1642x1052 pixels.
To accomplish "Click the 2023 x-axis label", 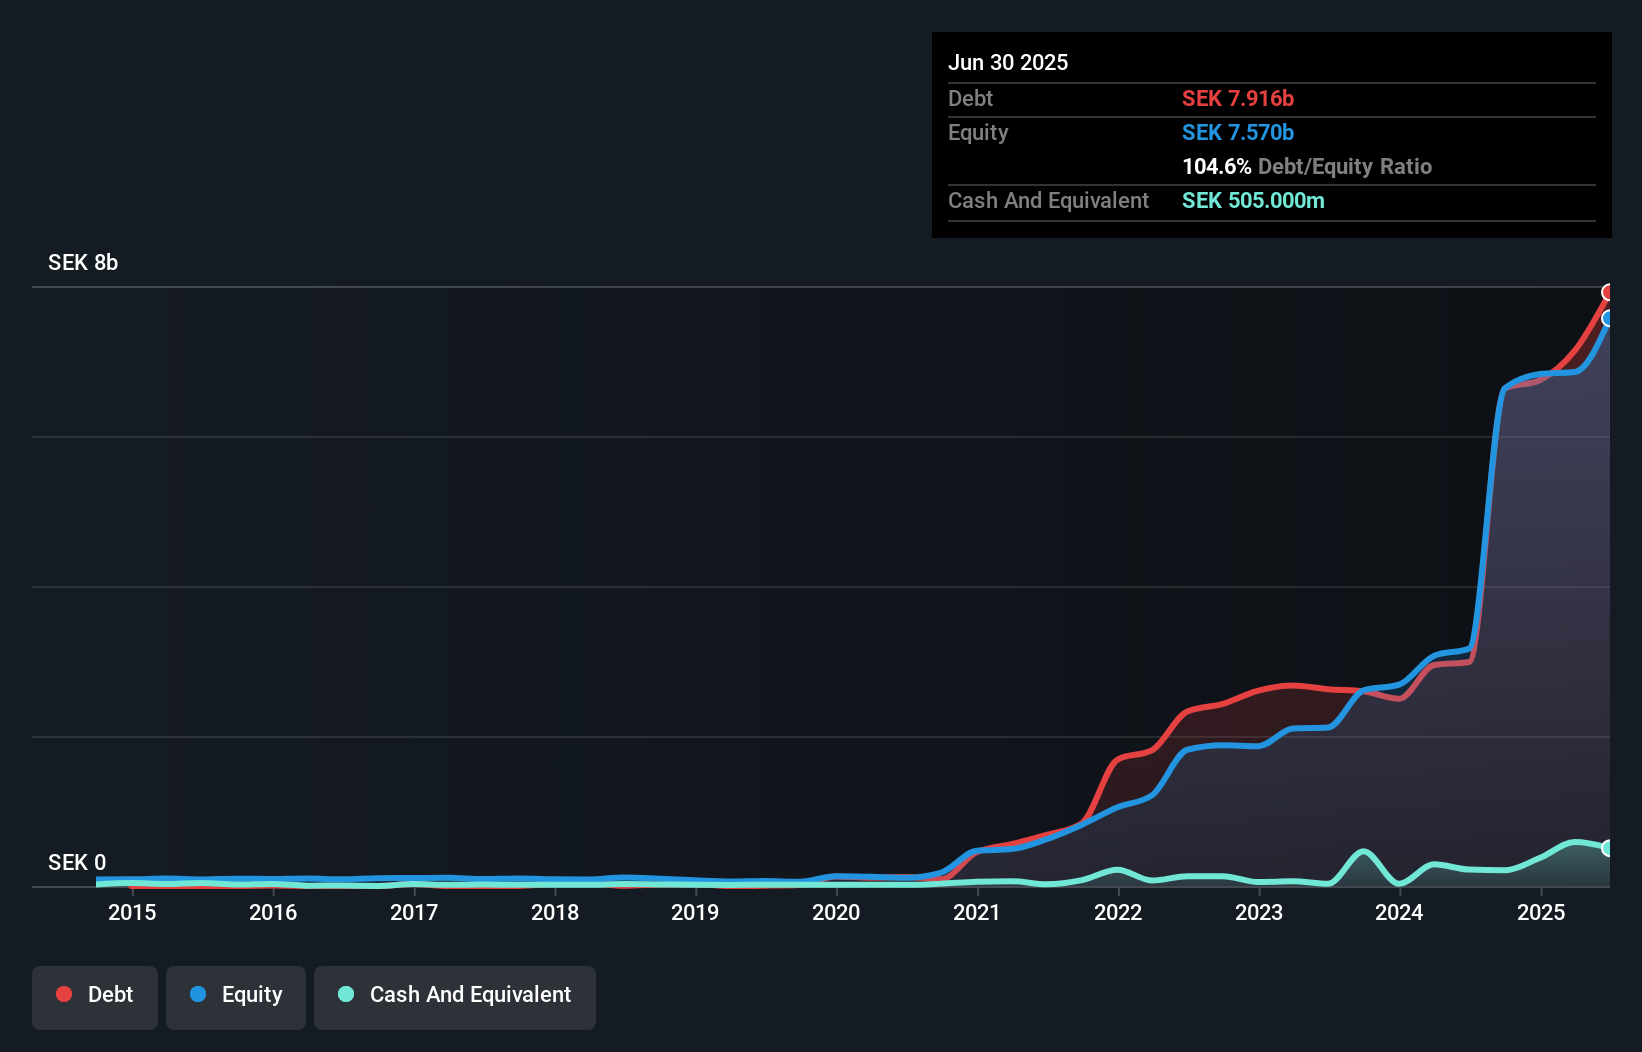I will pos(1259,912).
